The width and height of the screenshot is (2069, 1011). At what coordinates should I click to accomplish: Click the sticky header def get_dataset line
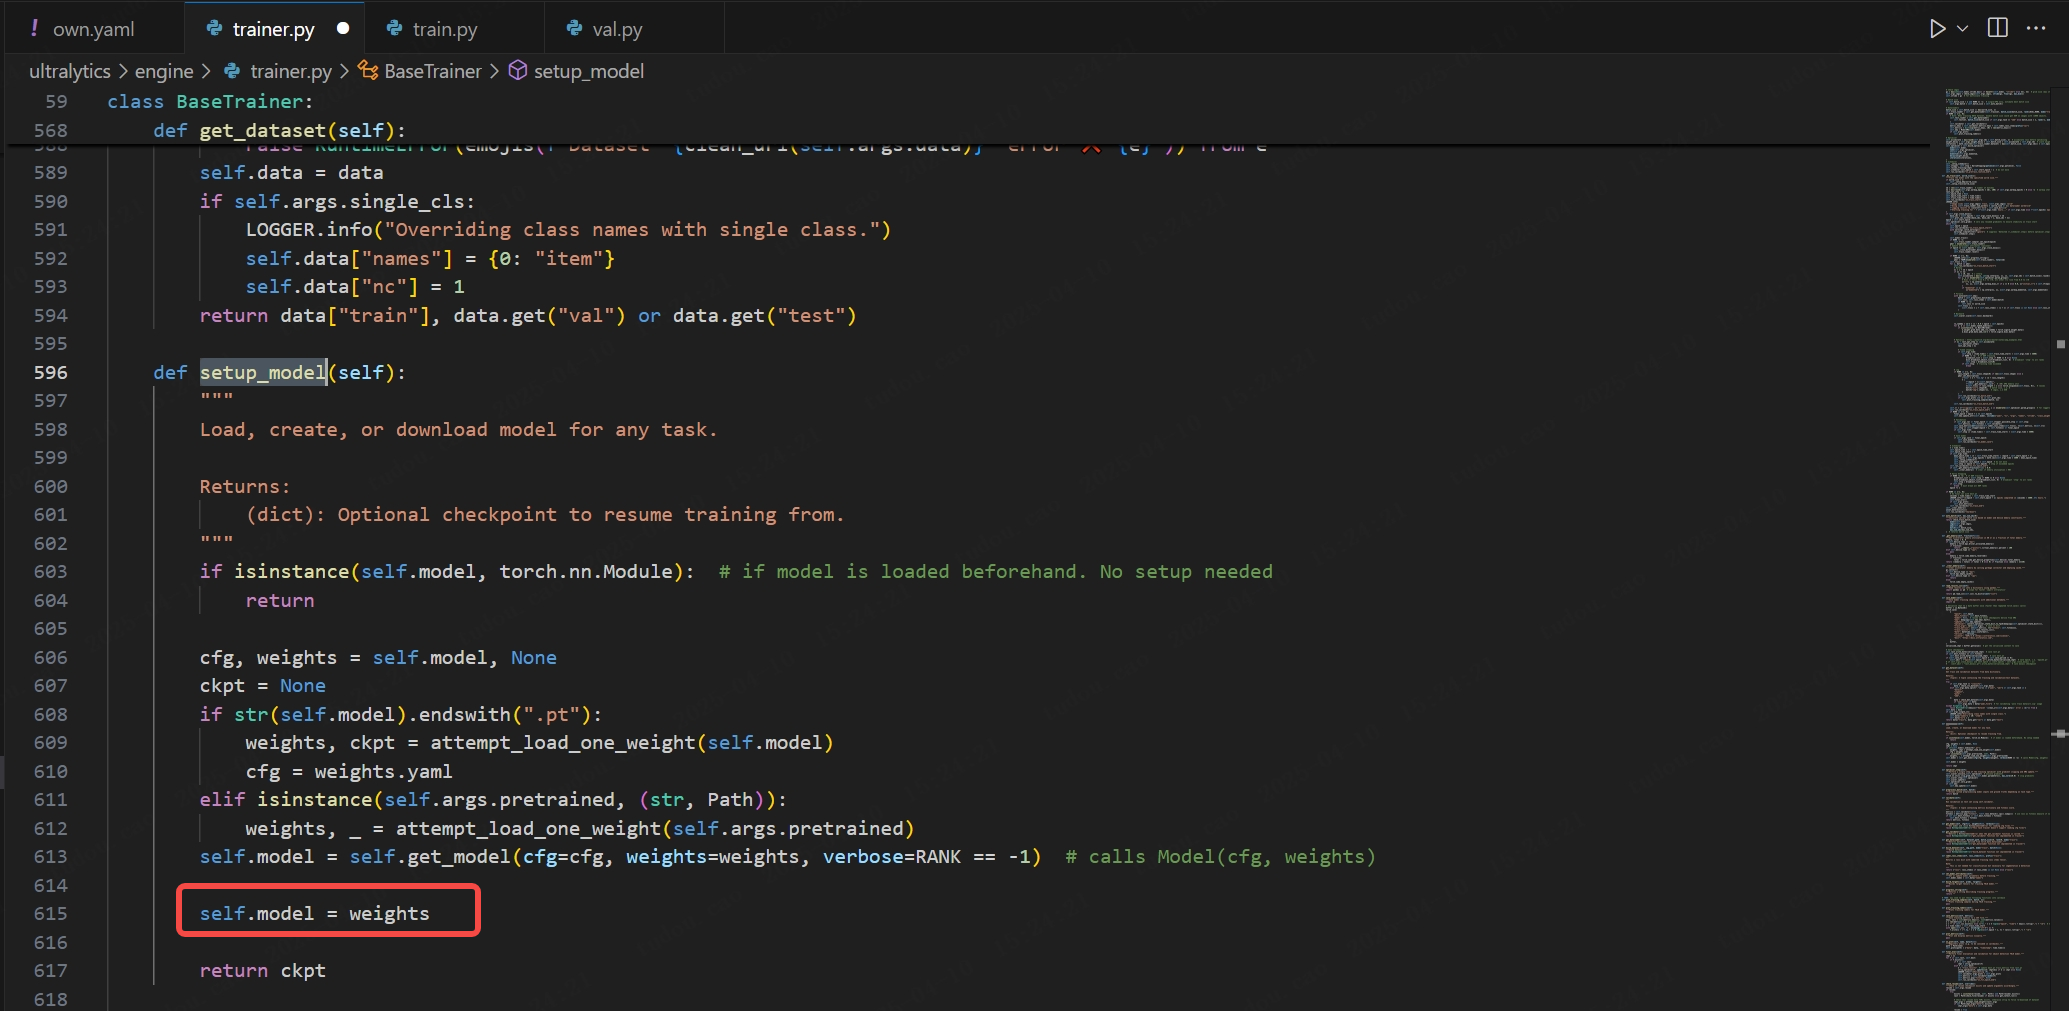pyautogui.click(x=280, y=131)
